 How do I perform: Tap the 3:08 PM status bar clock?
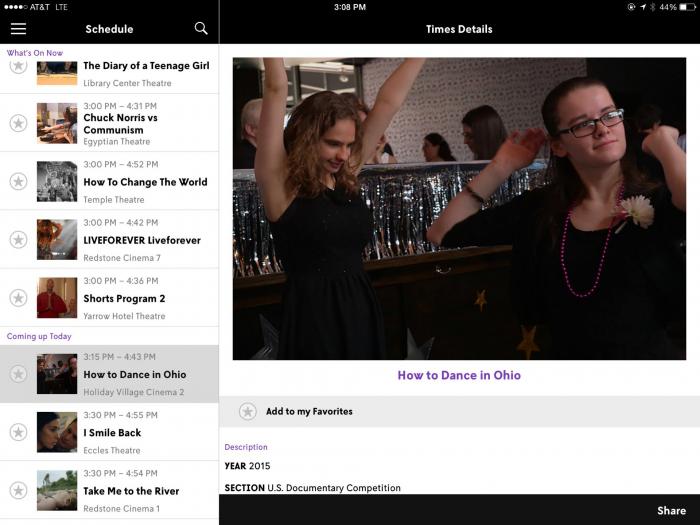pyautogui.click(x=350, y=7)
